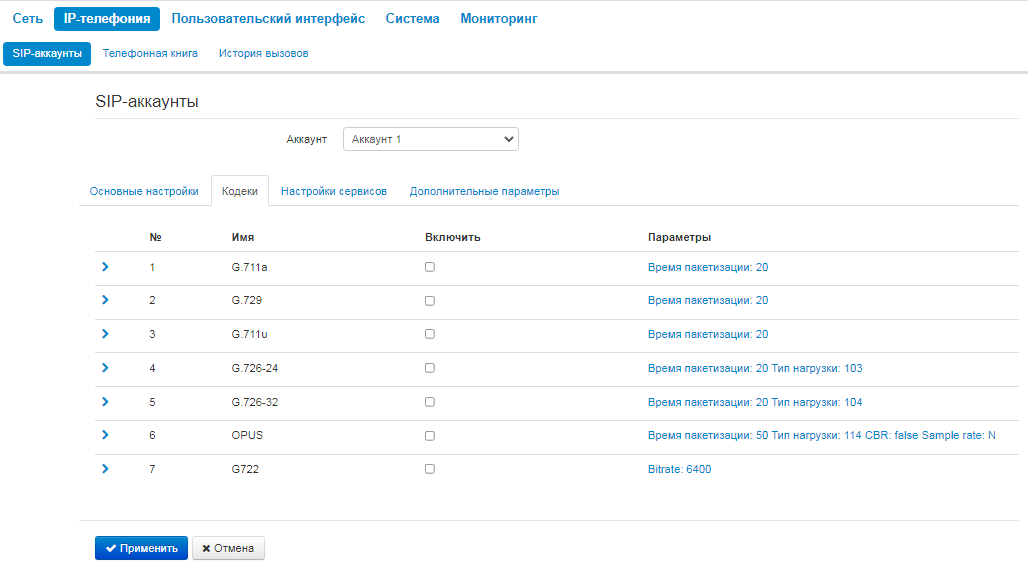The image size is (1028, 572).
Task: Open the Аккаунт 1 dropdown
Action: pyautogui.click(x=430, y=140)
